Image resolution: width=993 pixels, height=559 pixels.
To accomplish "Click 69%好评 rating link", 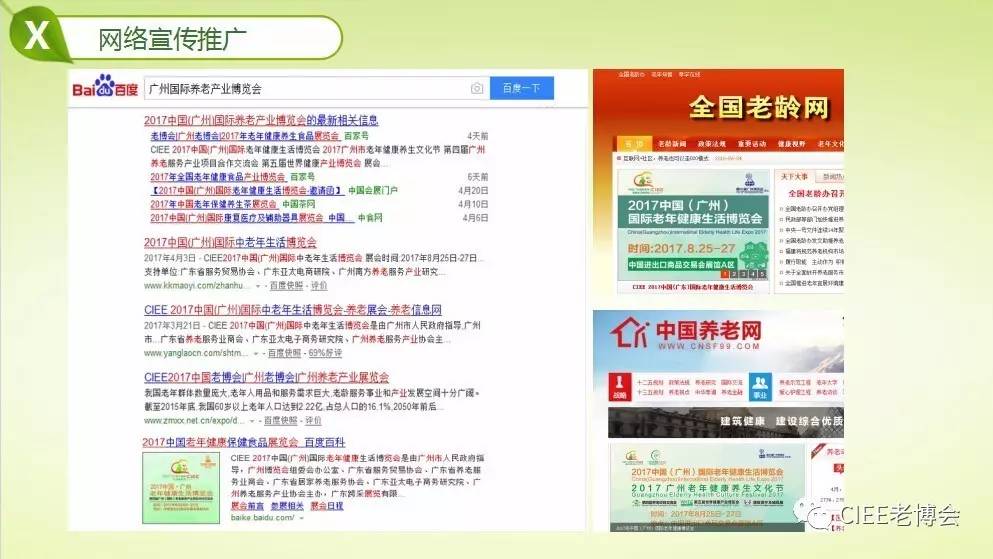I will coord(325,353).
